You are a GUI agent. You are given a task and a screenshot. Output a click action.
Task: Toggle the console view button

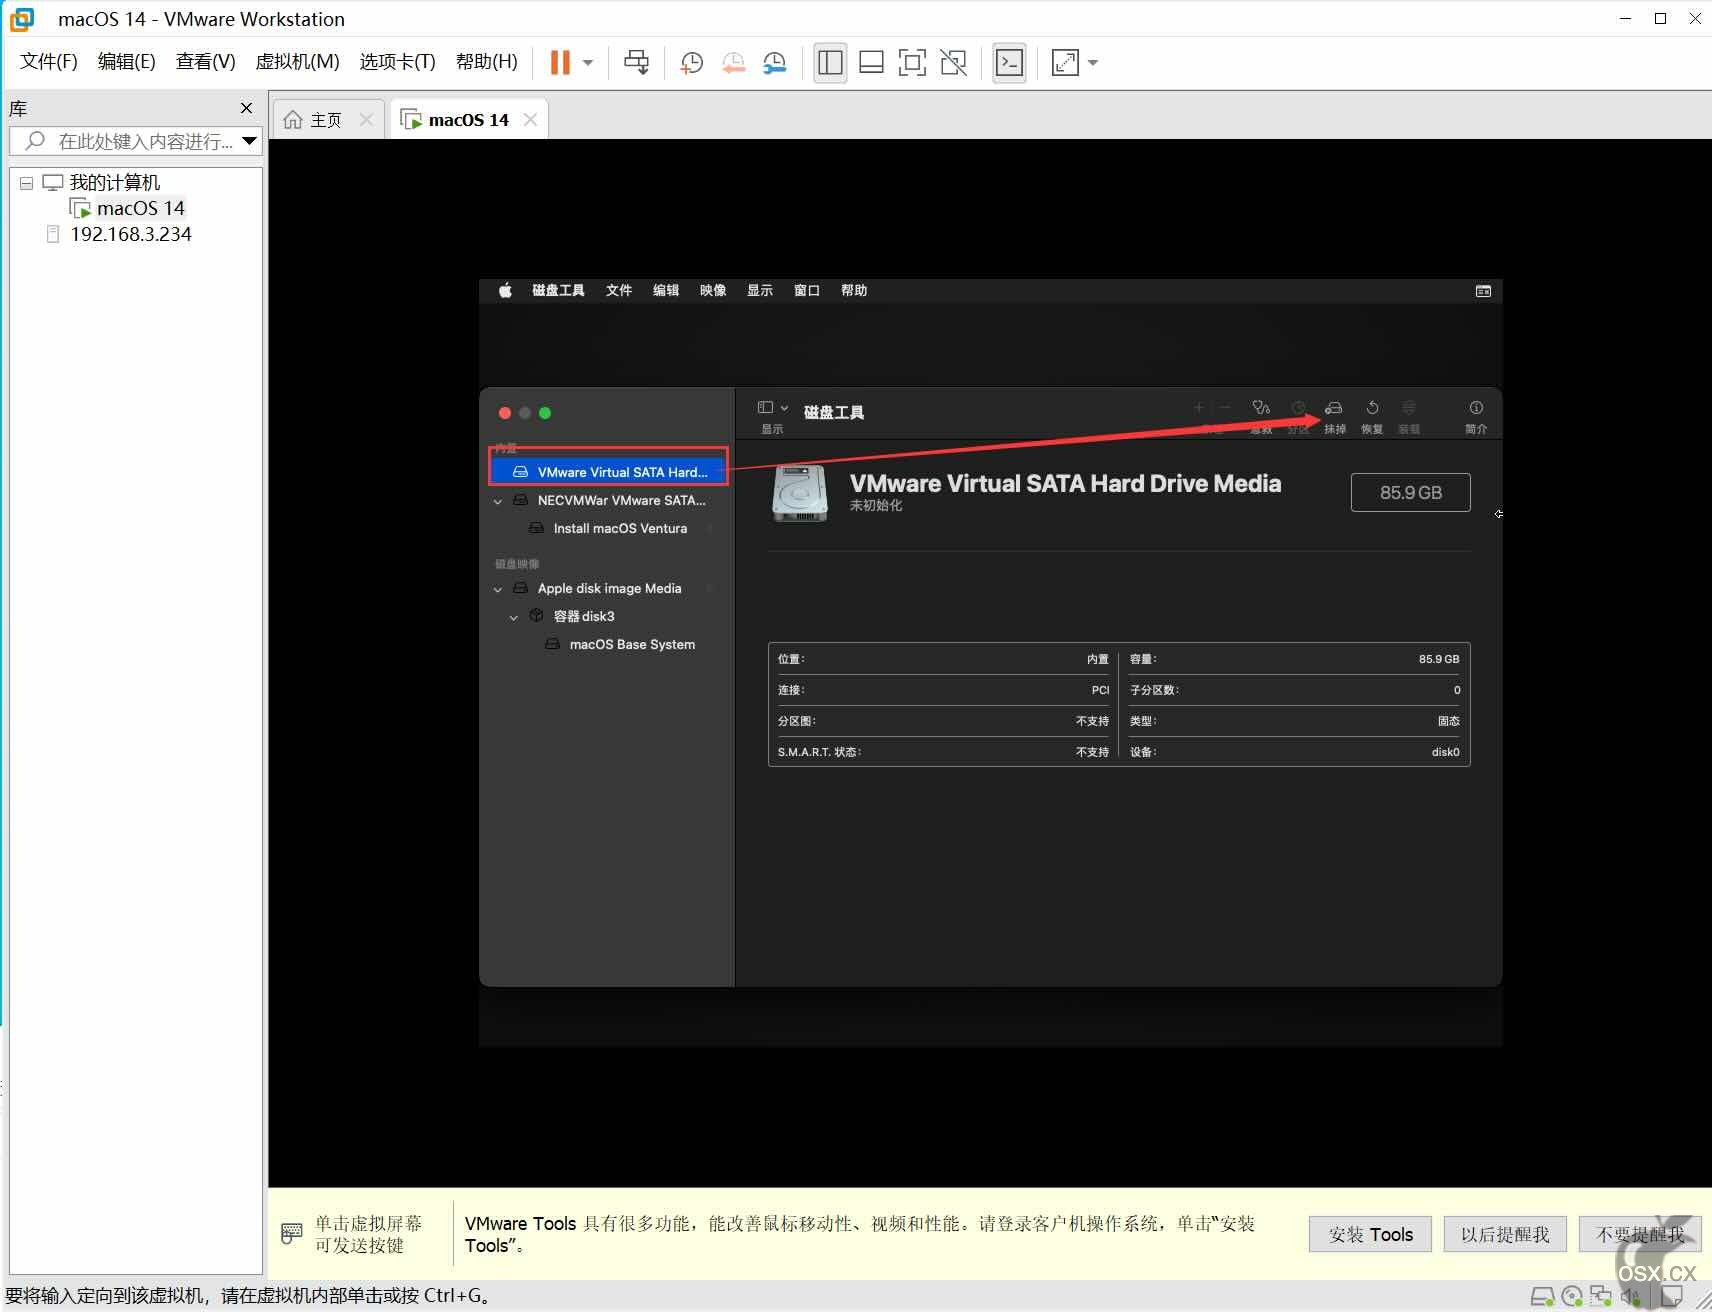coord(1009,63)
